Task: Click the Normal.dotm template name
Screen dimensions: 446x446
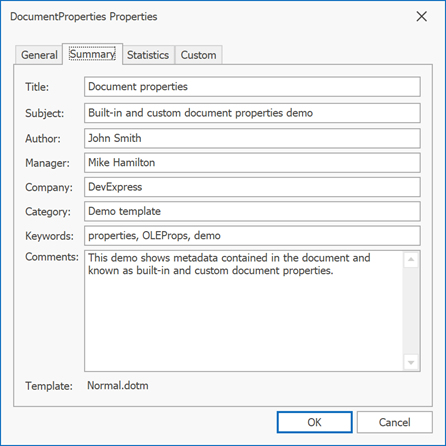Action: 118,386
